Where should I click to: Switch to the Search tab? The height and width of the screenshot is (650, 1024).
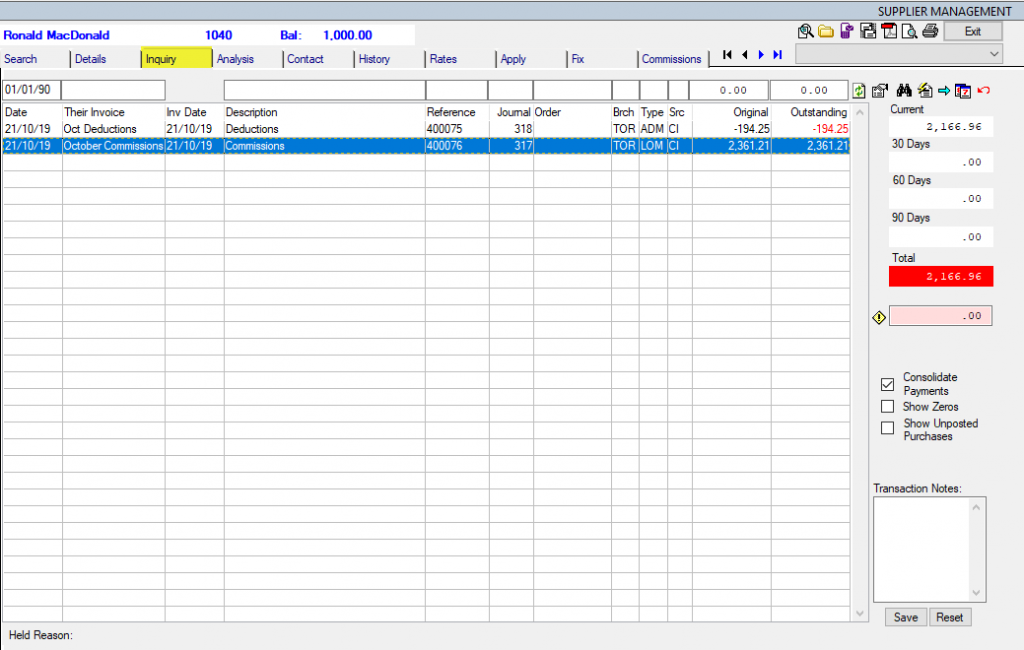click(x=21, y=59)
